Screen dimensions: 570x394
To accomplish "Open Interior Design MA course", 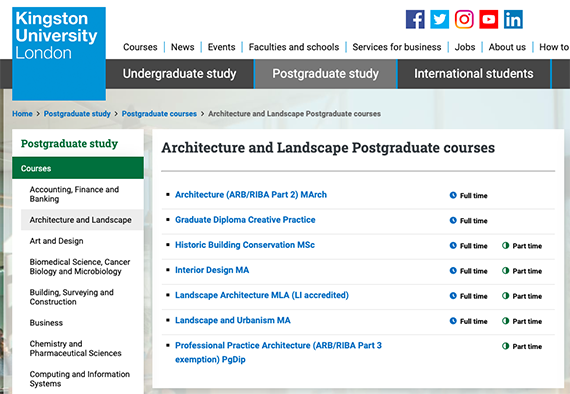I will coord(212,270).
